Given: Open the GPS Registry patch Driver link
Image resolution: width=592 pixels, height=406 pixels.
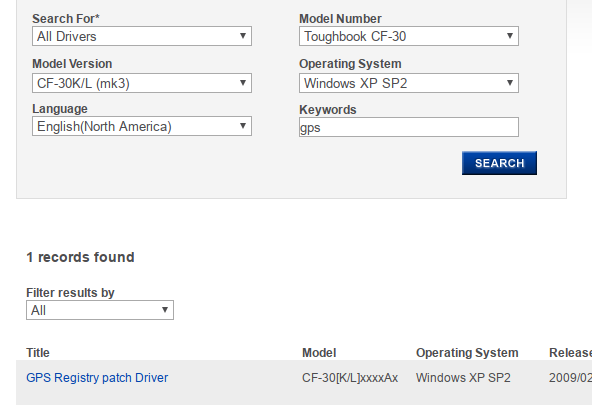Looking at the screenshot, I should point(97,378).
